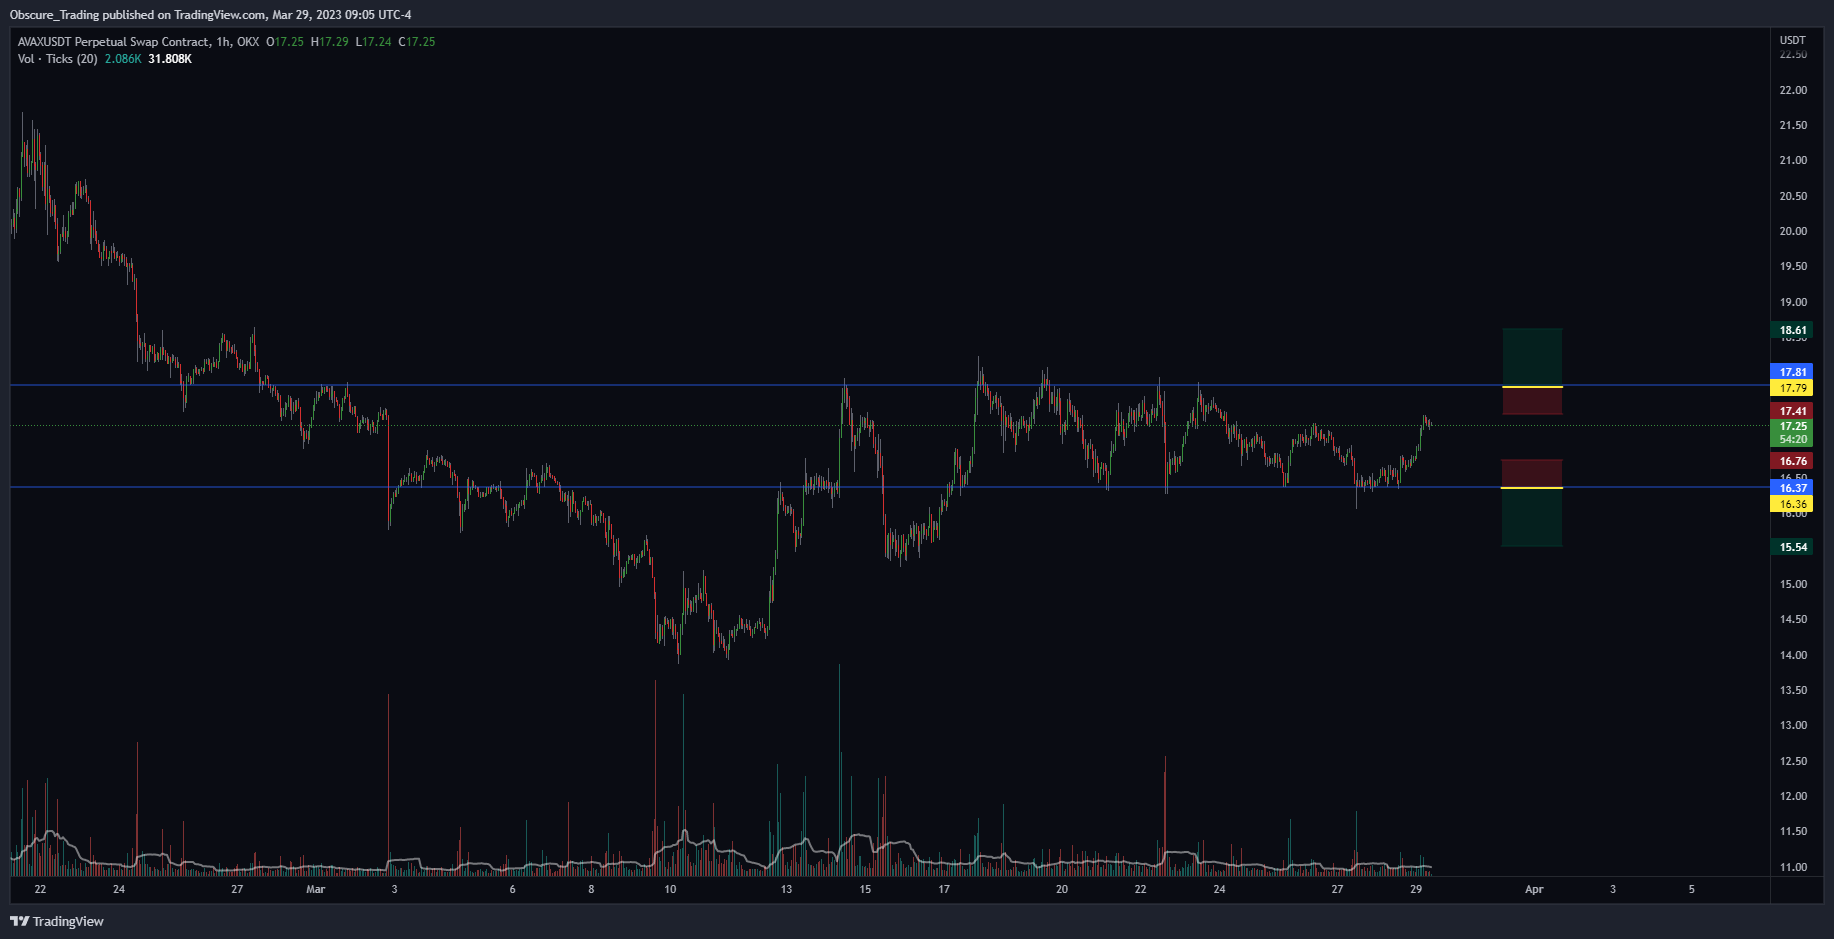This screenshot has height=939, width=1834.
Task: Click the 15.54 green target price label
Action: pos(1793,547)
